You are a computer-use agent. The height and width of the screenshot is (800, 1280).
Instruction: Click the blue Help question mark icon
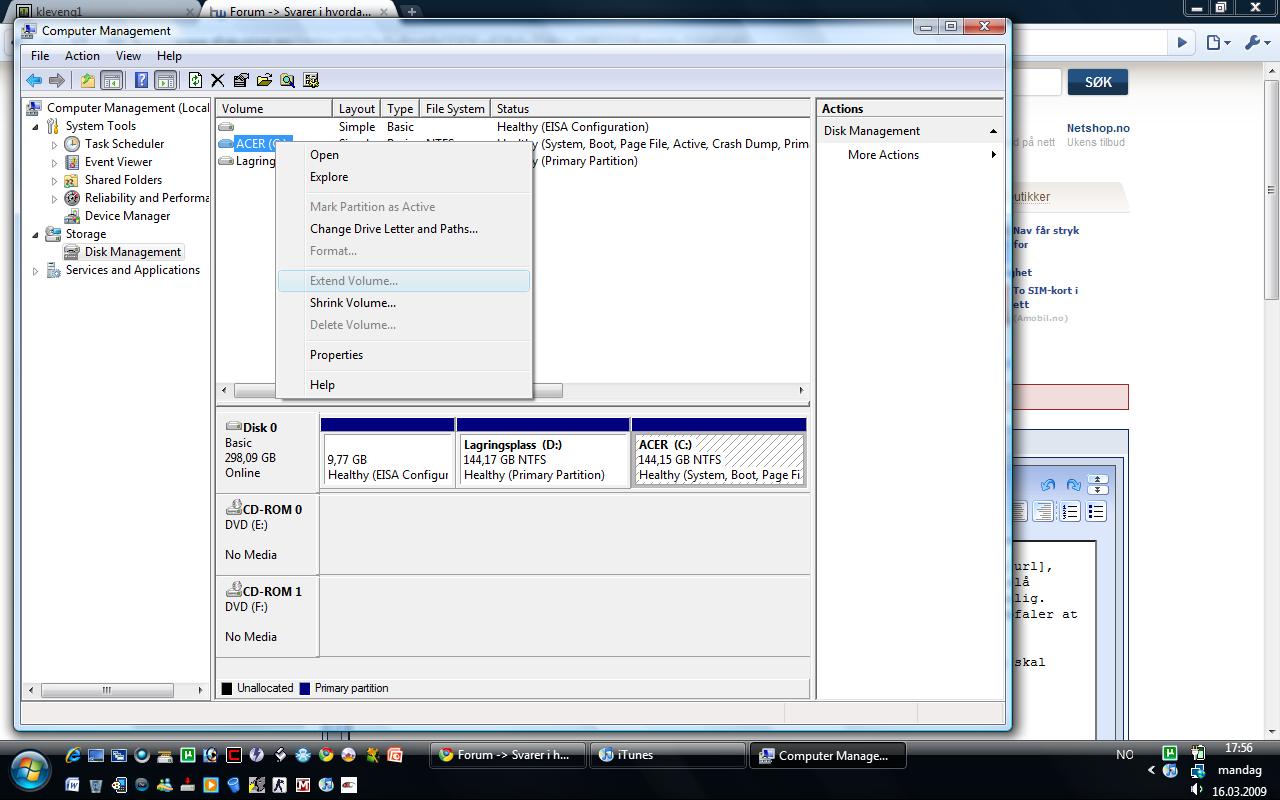click(x=142, y=81)
